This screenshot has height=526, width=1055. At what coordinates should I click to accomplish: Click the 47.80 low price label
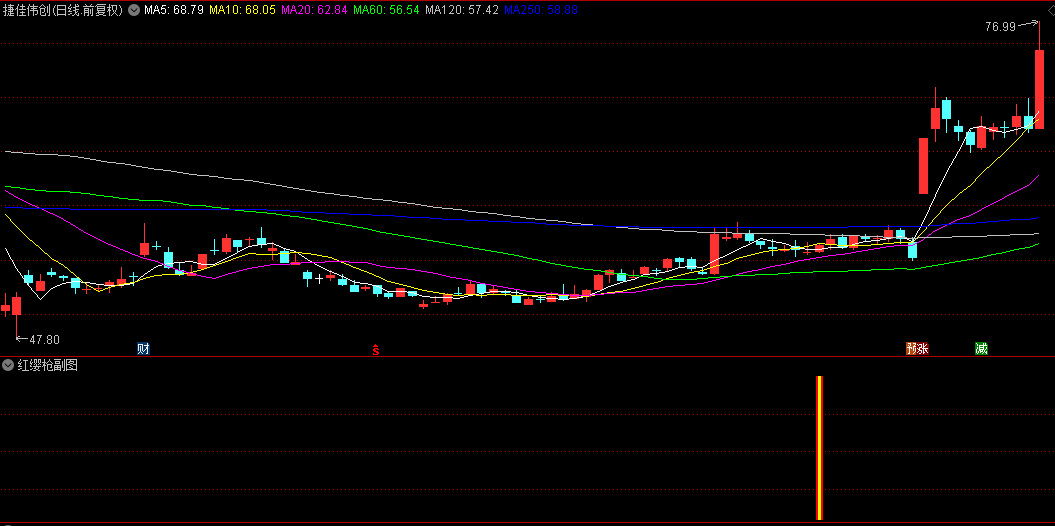point(44,340)
